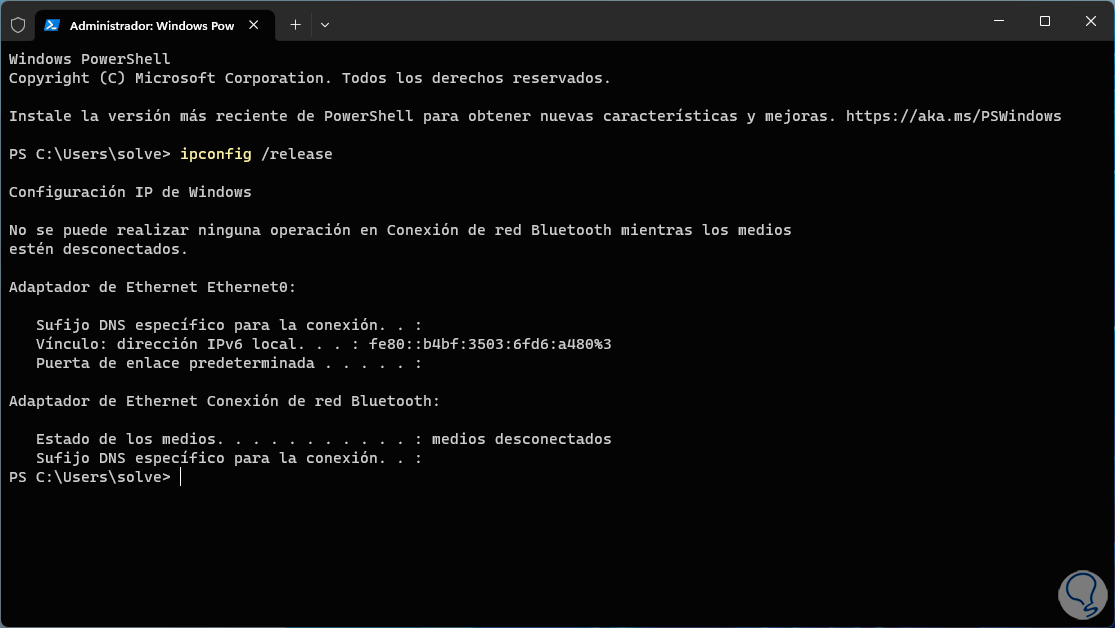Click the 'Windows PowerShell' header line

click(90, 59)
